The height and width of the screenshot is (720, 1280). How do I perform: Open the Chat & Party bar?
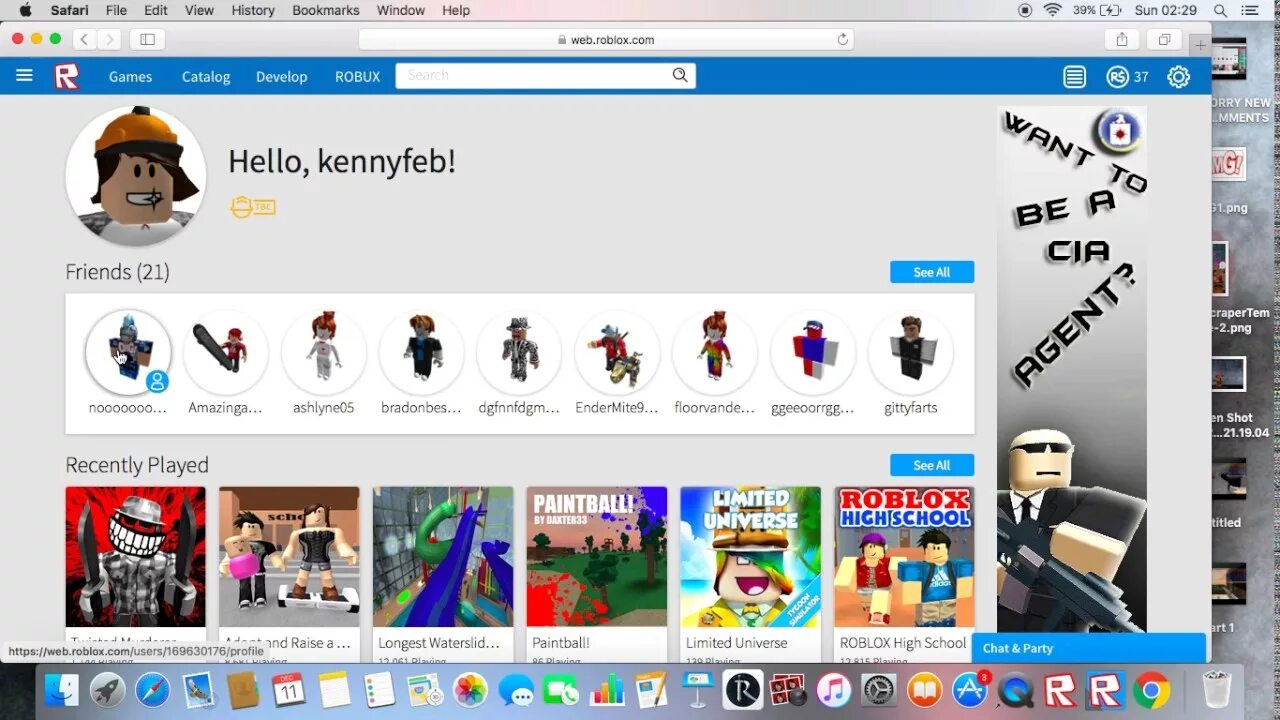[1088, 648]
